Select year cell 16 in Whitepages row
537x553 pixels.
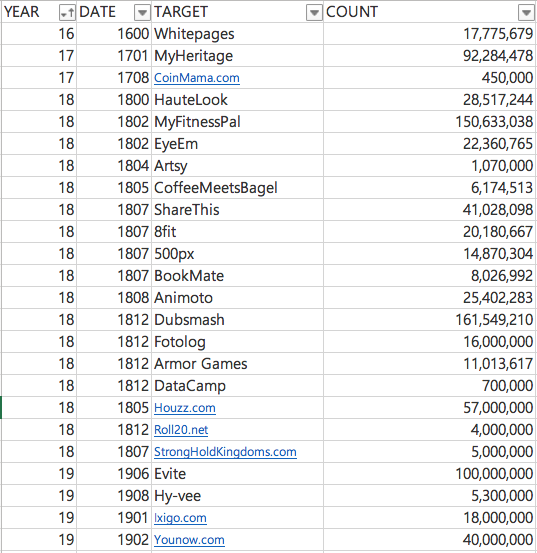tap(39, 34)
